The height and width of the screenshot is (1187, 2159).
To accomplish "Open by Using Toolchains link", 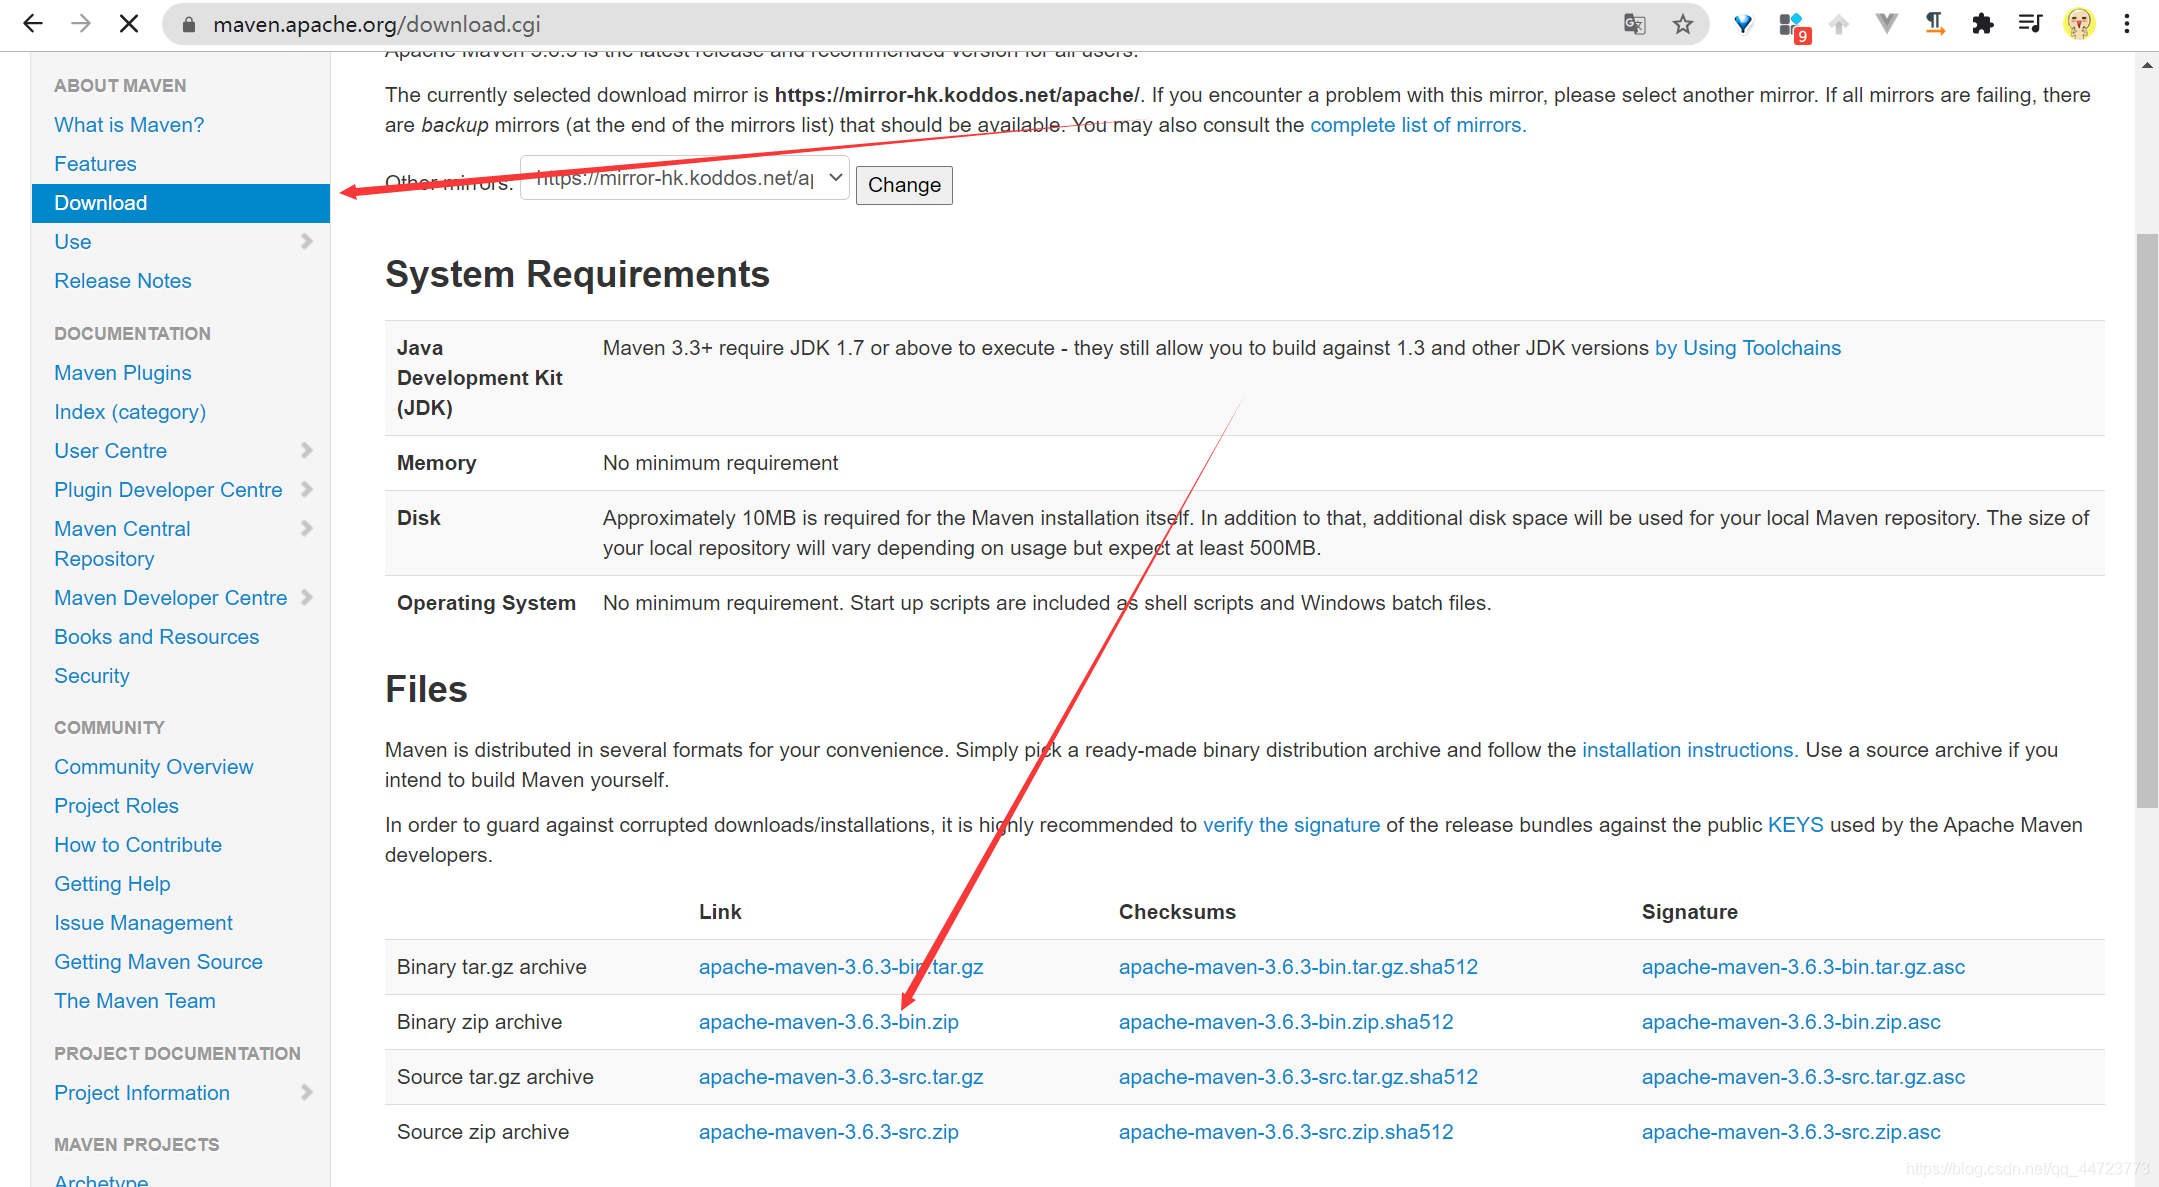I will [x=1748, y=348].
